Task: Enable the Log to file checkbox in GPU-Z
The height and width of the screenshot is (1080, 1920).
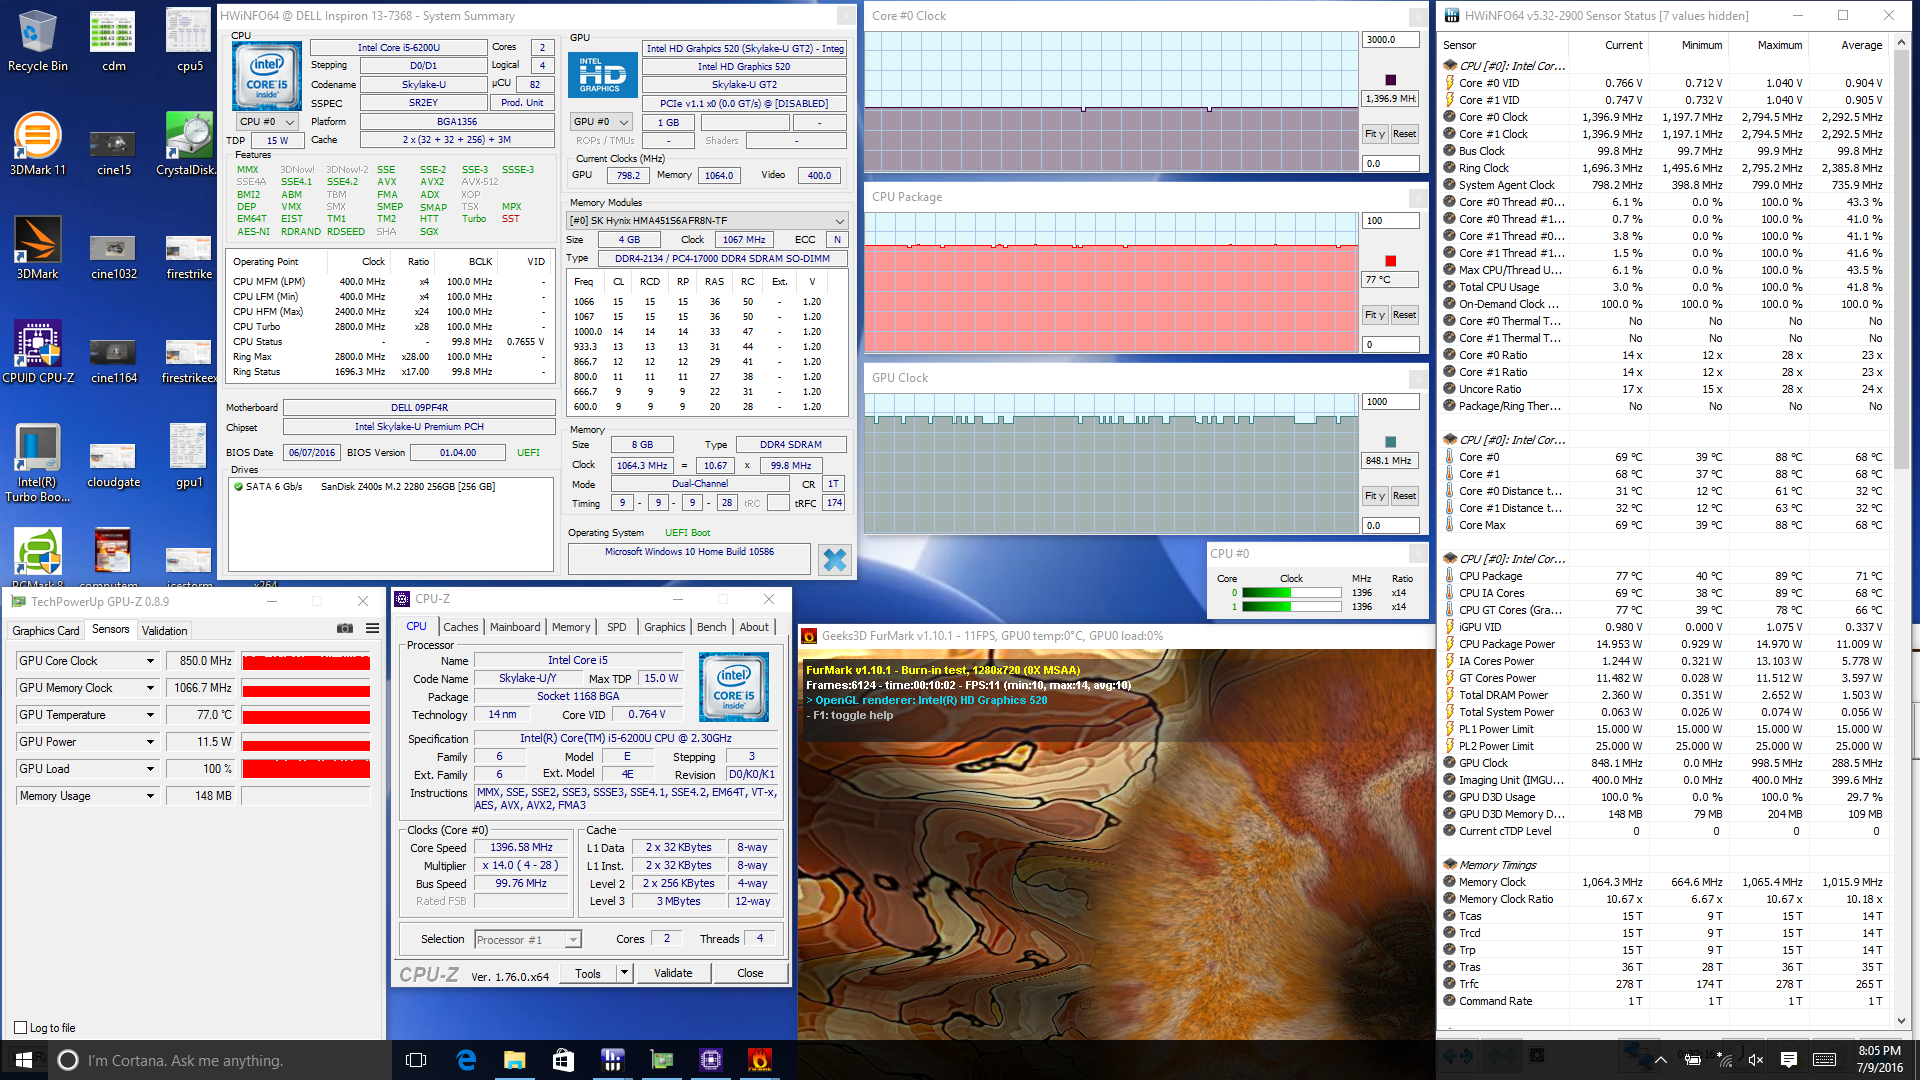Action: 20,1028
